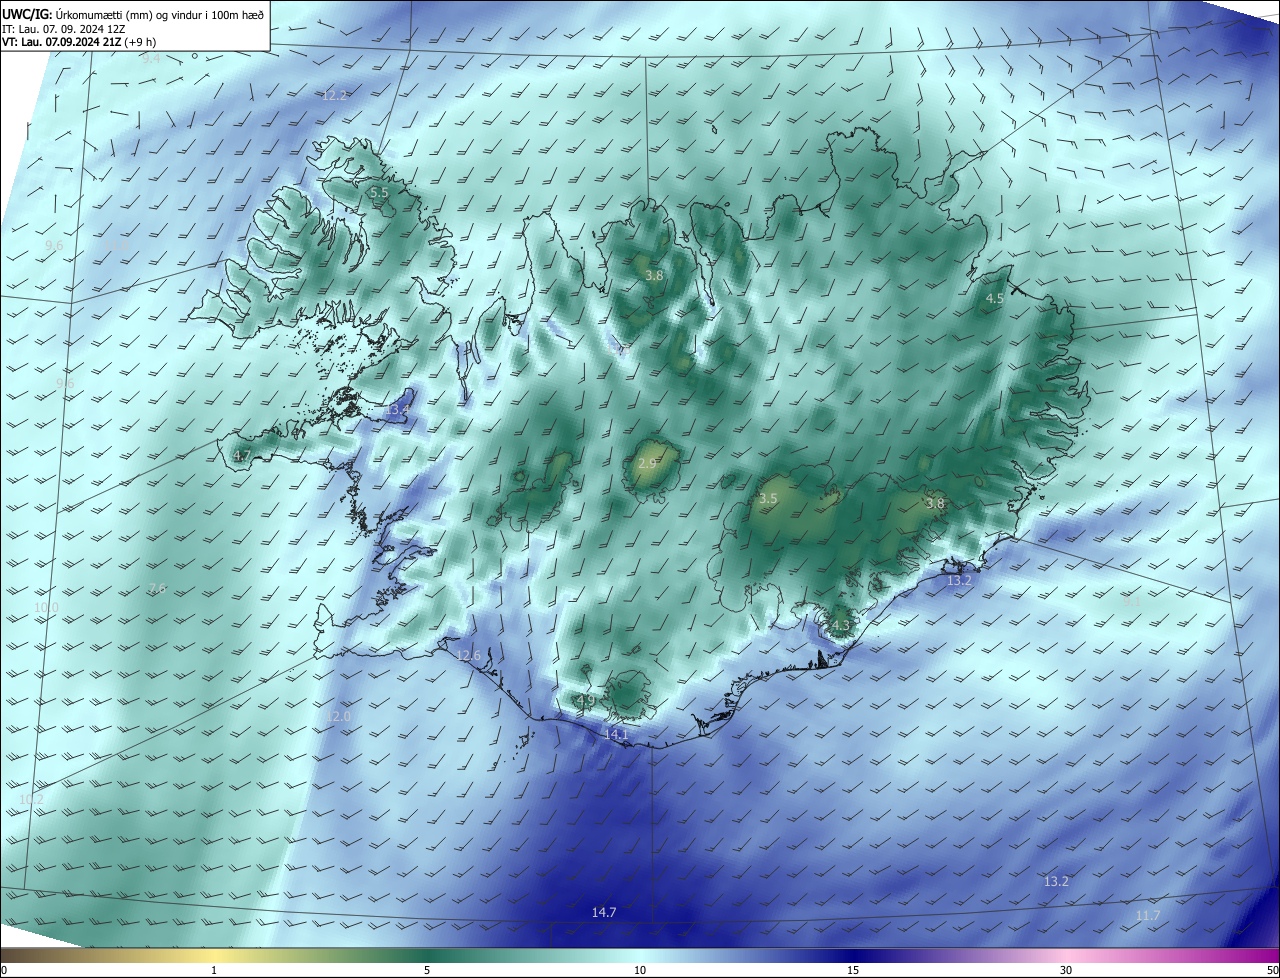Image resolution: width=1280 pixels, height=978 pixels.
Task: Click the 9.4 value near the title box
Action: pos(151,59)
